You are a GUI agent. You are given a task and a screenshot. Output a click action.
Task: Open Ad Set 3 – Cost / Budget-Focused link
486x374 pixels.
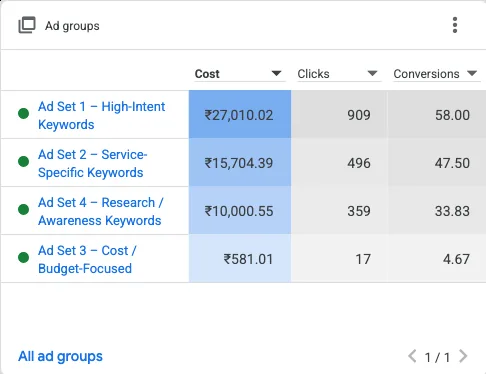87,259
